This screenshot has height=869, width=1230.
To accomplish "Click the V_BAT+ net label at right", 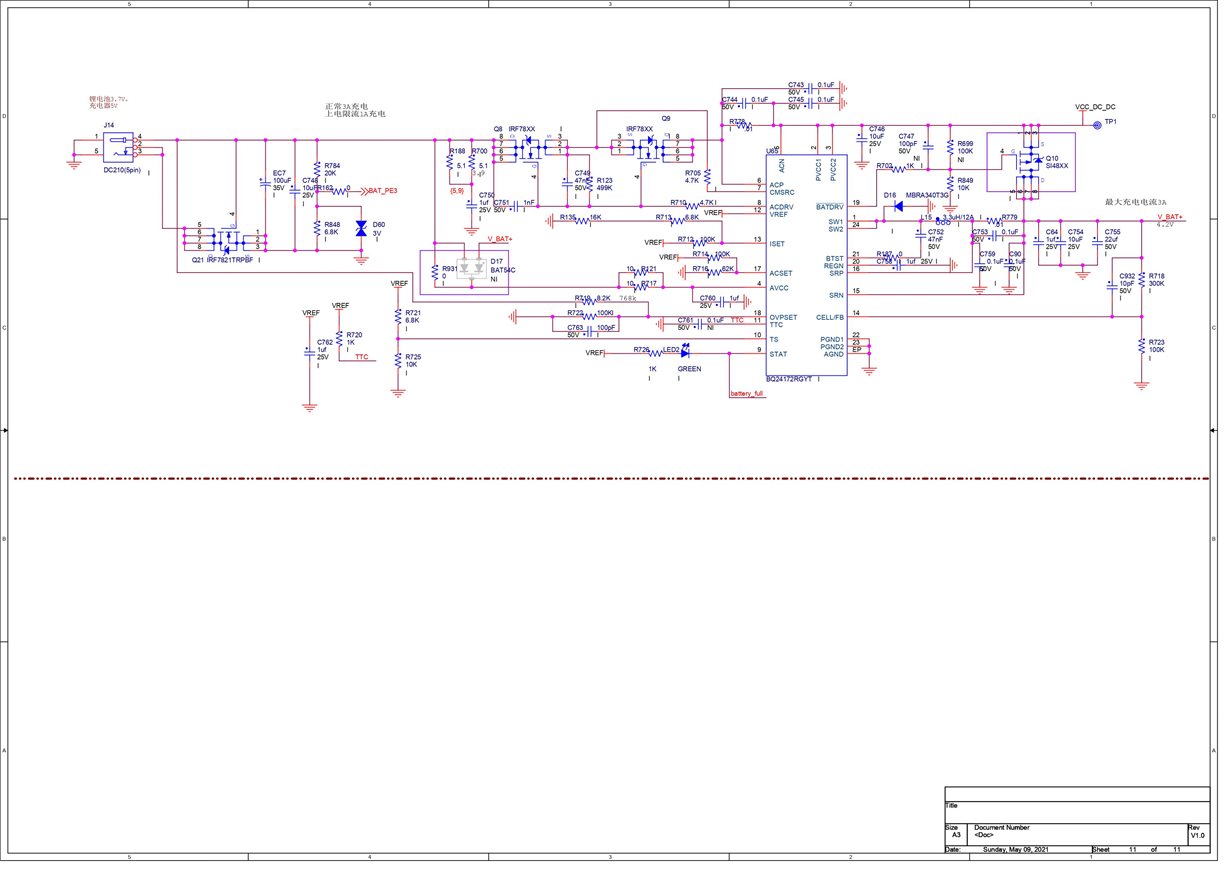I will [x=1169, y=217].
